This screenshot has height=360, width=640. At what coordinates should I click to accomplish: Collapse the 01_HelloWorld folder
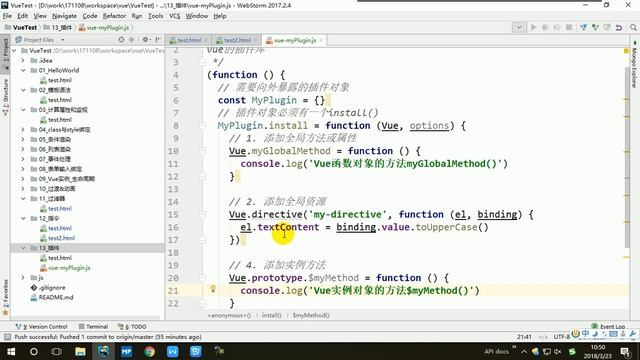coord(23,70)
